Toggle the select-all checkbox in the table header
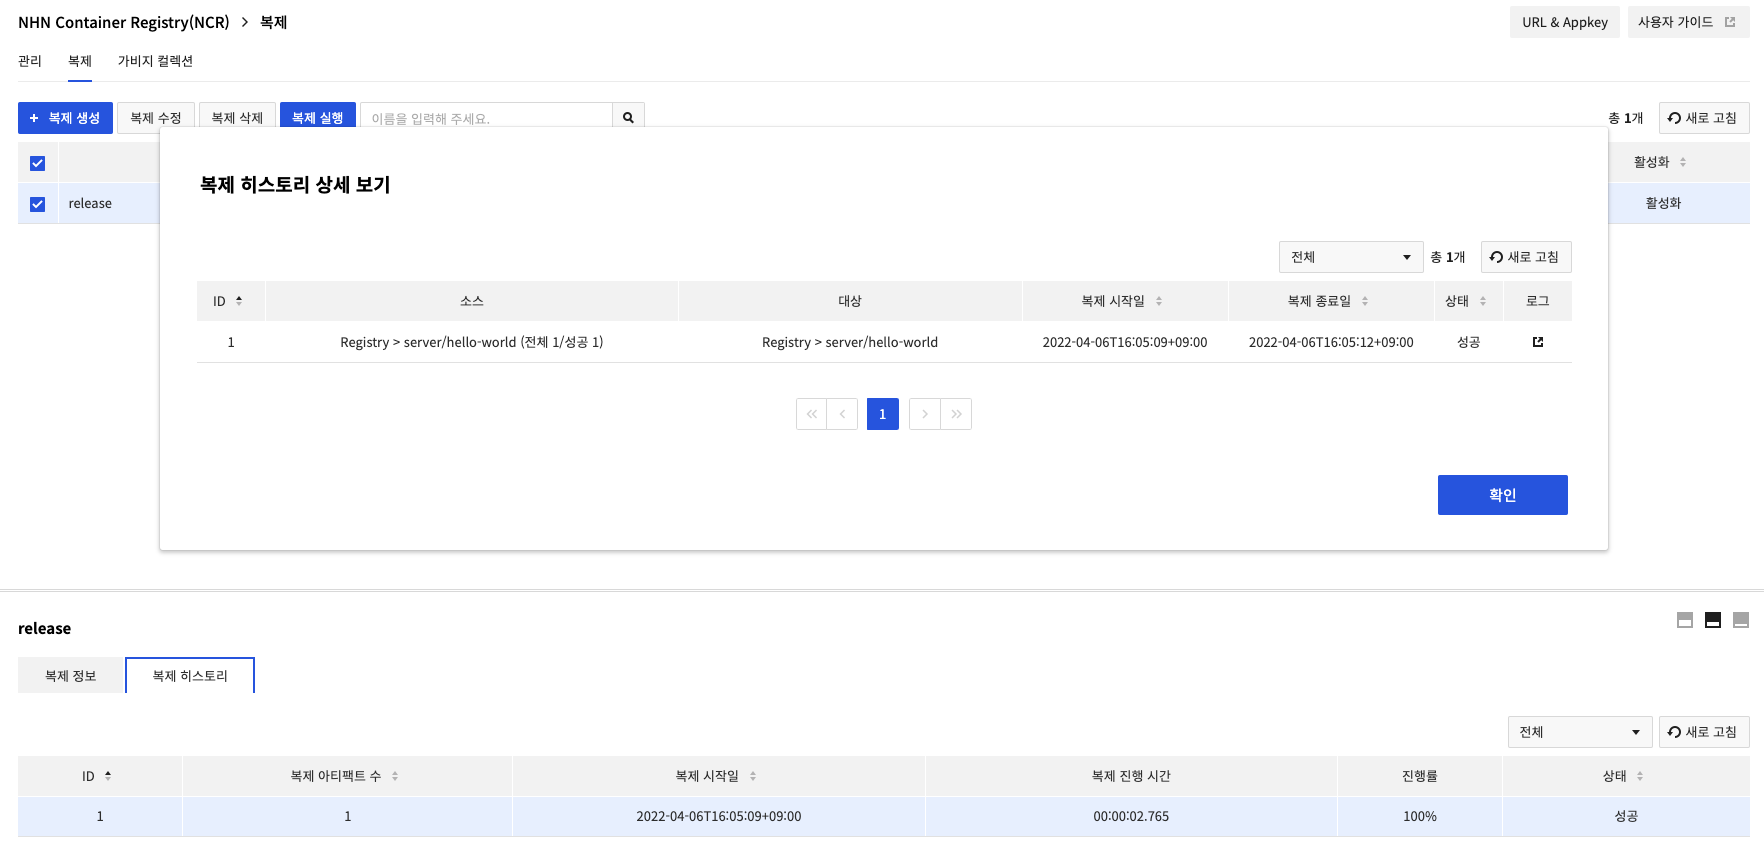 coord(38,163)
